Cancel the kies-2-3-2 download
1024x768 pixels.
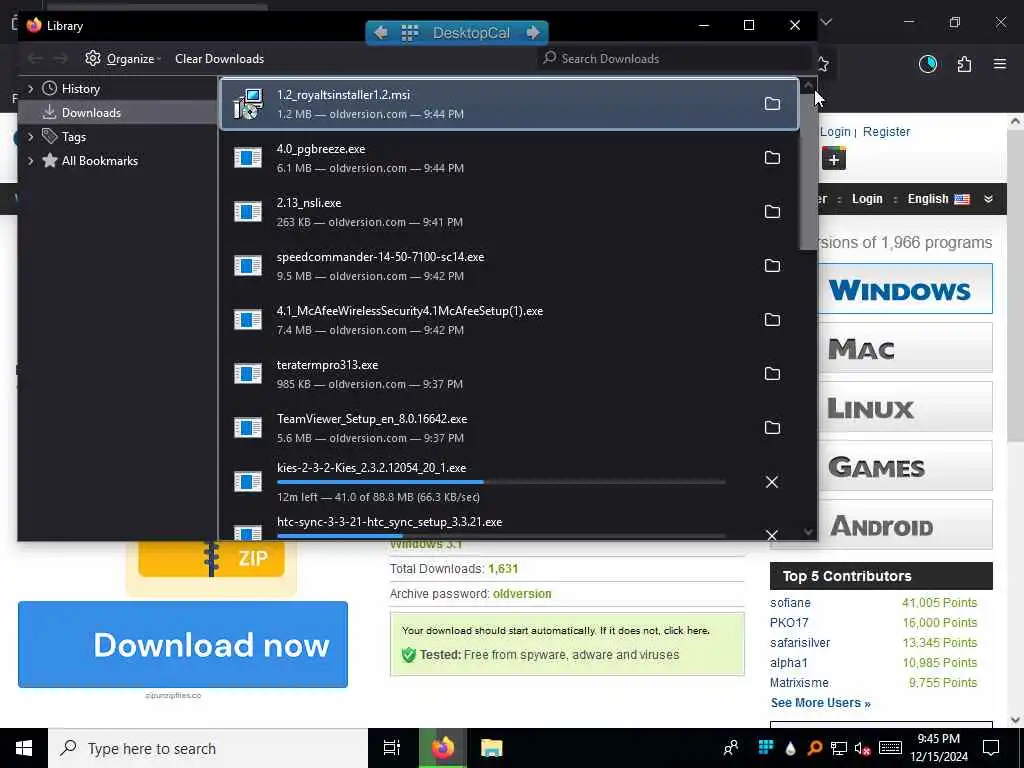click(x=772, y=482)
